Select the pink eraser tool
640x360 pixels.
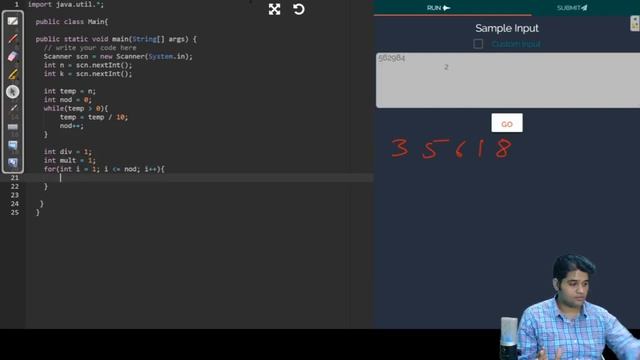[13, 56]
